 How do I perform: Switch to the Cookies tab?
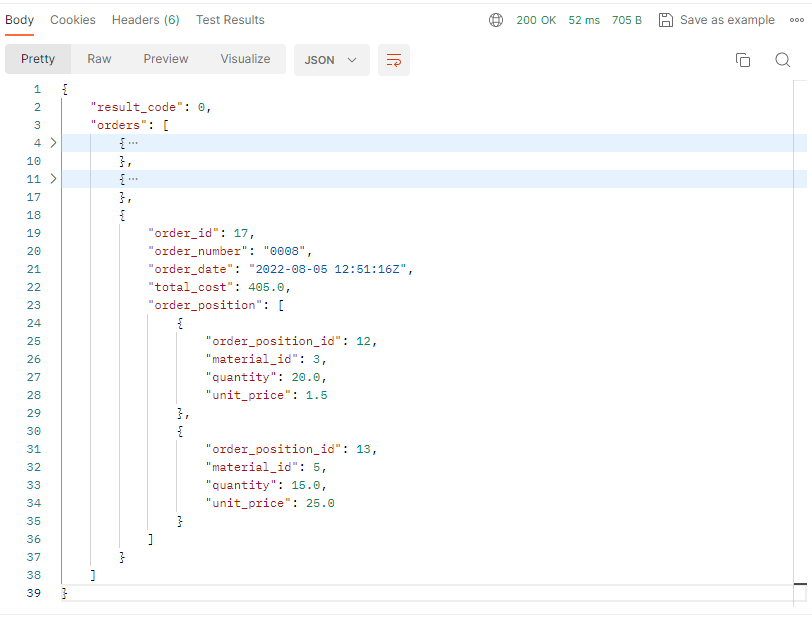click(73, 20)
